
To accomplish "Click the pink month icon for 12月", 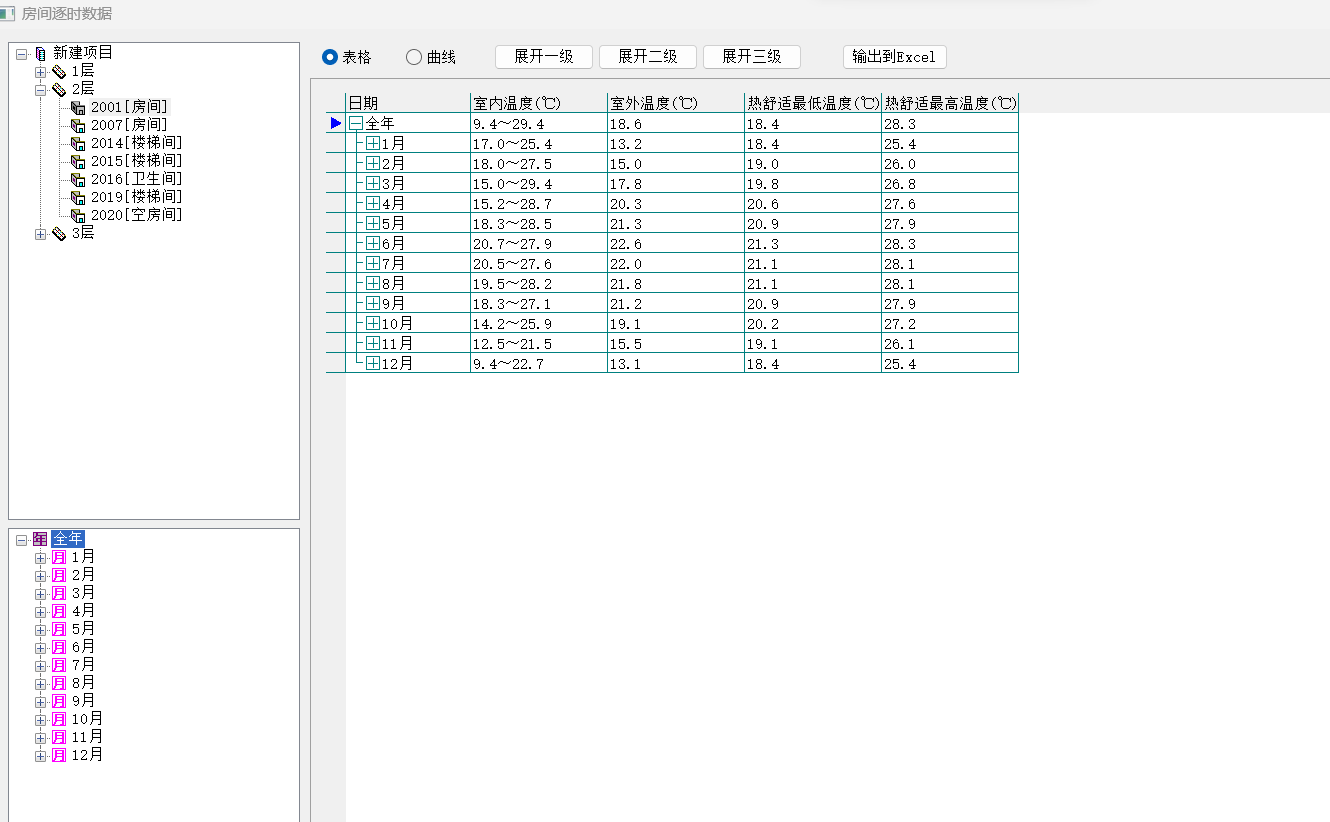I will coord(59,755).
